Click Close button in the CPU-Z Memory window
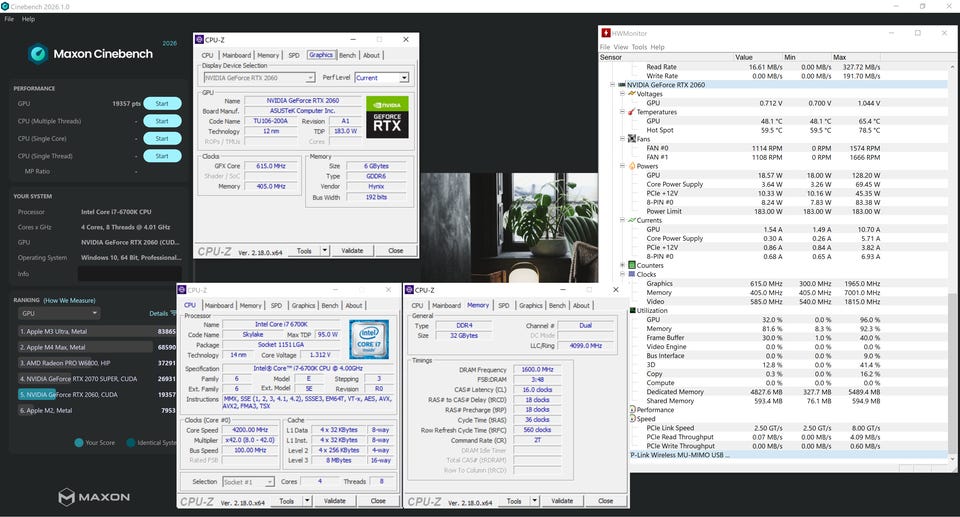Viewport: 960px width, 517px height. point(606,501)
